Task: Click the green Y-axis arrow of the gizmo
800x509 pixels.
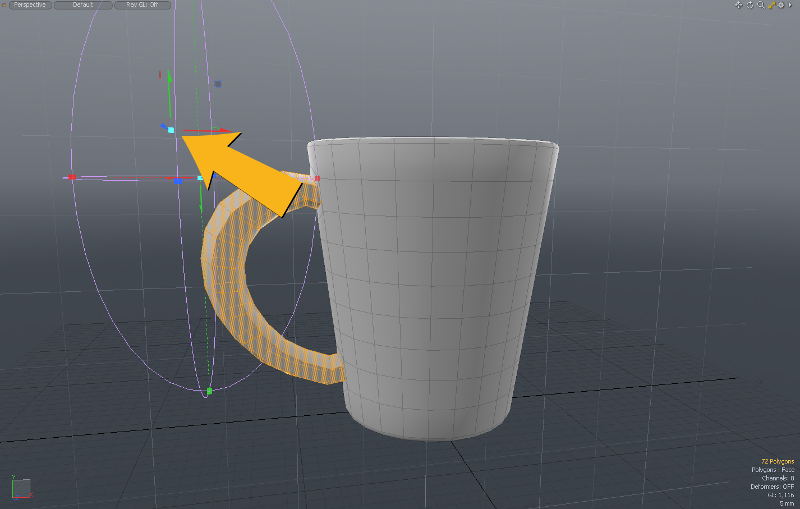Action: [x=169, y=78]
